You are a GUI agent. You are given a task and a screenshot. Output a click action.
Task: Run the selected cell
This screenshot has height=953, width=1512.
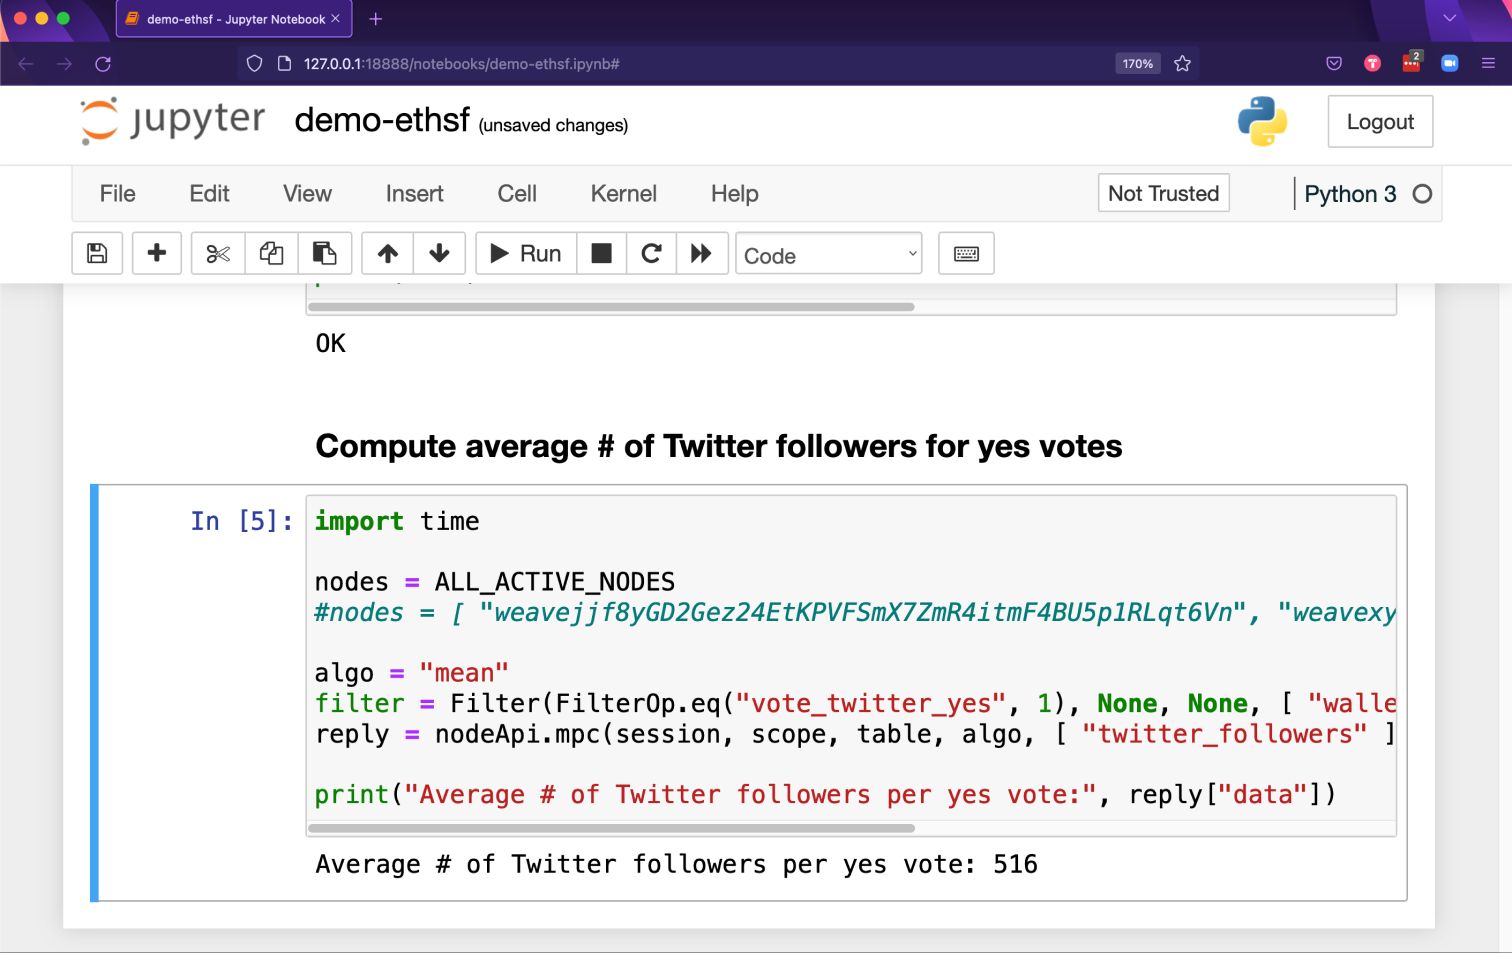point(526,253)
